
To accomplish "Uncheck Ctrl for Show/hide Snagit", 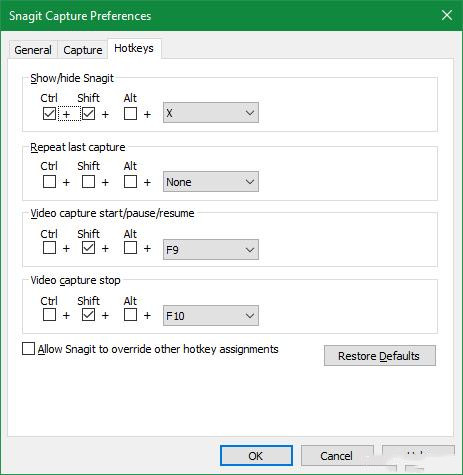I will point(49,114).
